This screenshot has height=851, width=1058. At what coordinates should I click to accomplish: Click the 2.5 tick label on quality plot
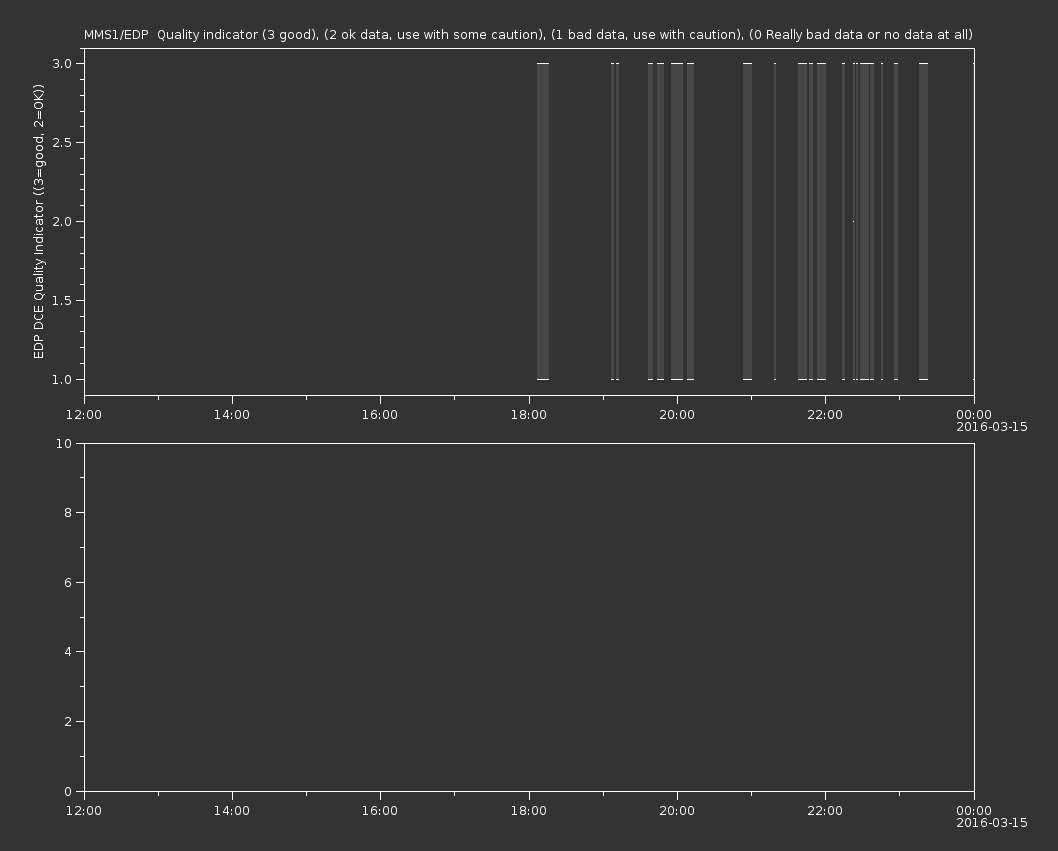62,142
